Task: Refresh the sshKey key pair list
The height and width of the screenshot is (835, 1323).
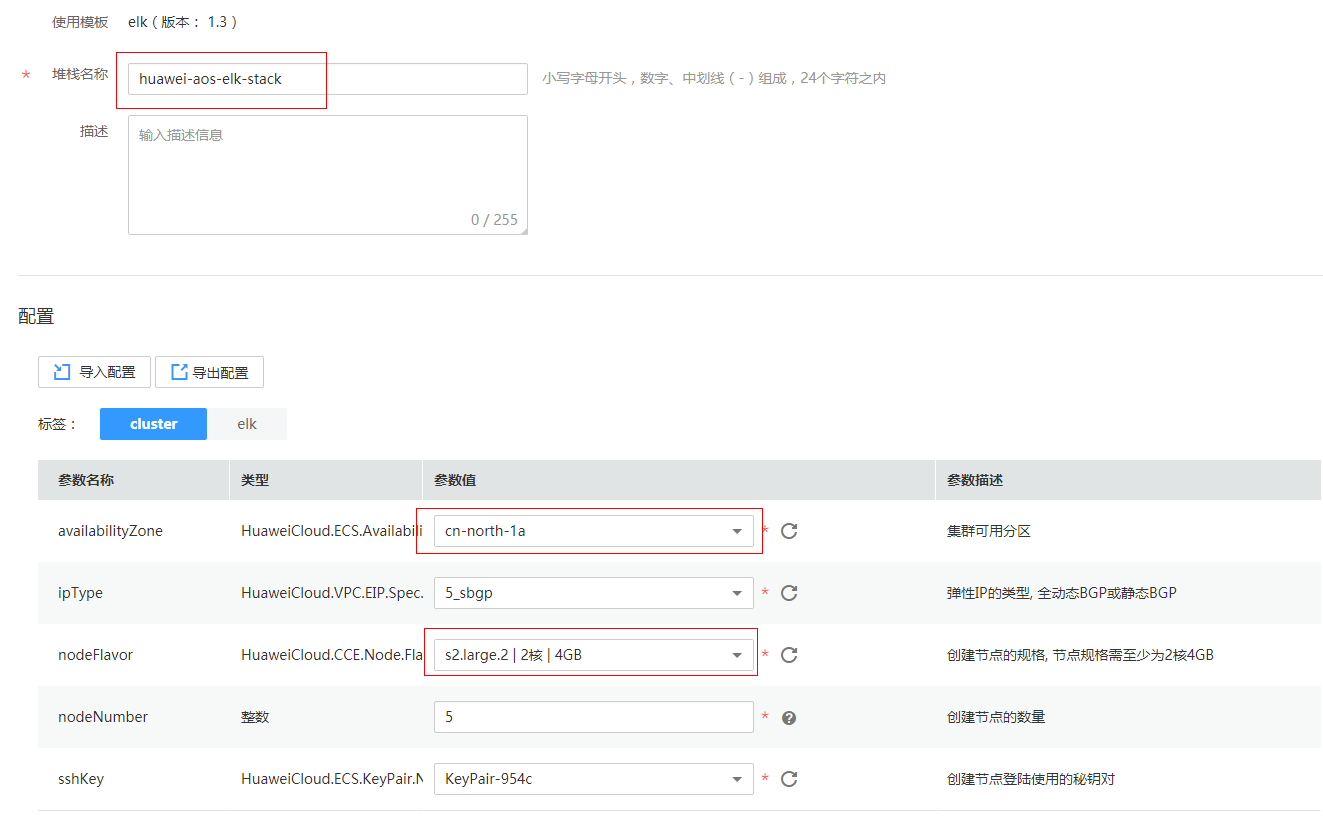Action: click(789, 779)
